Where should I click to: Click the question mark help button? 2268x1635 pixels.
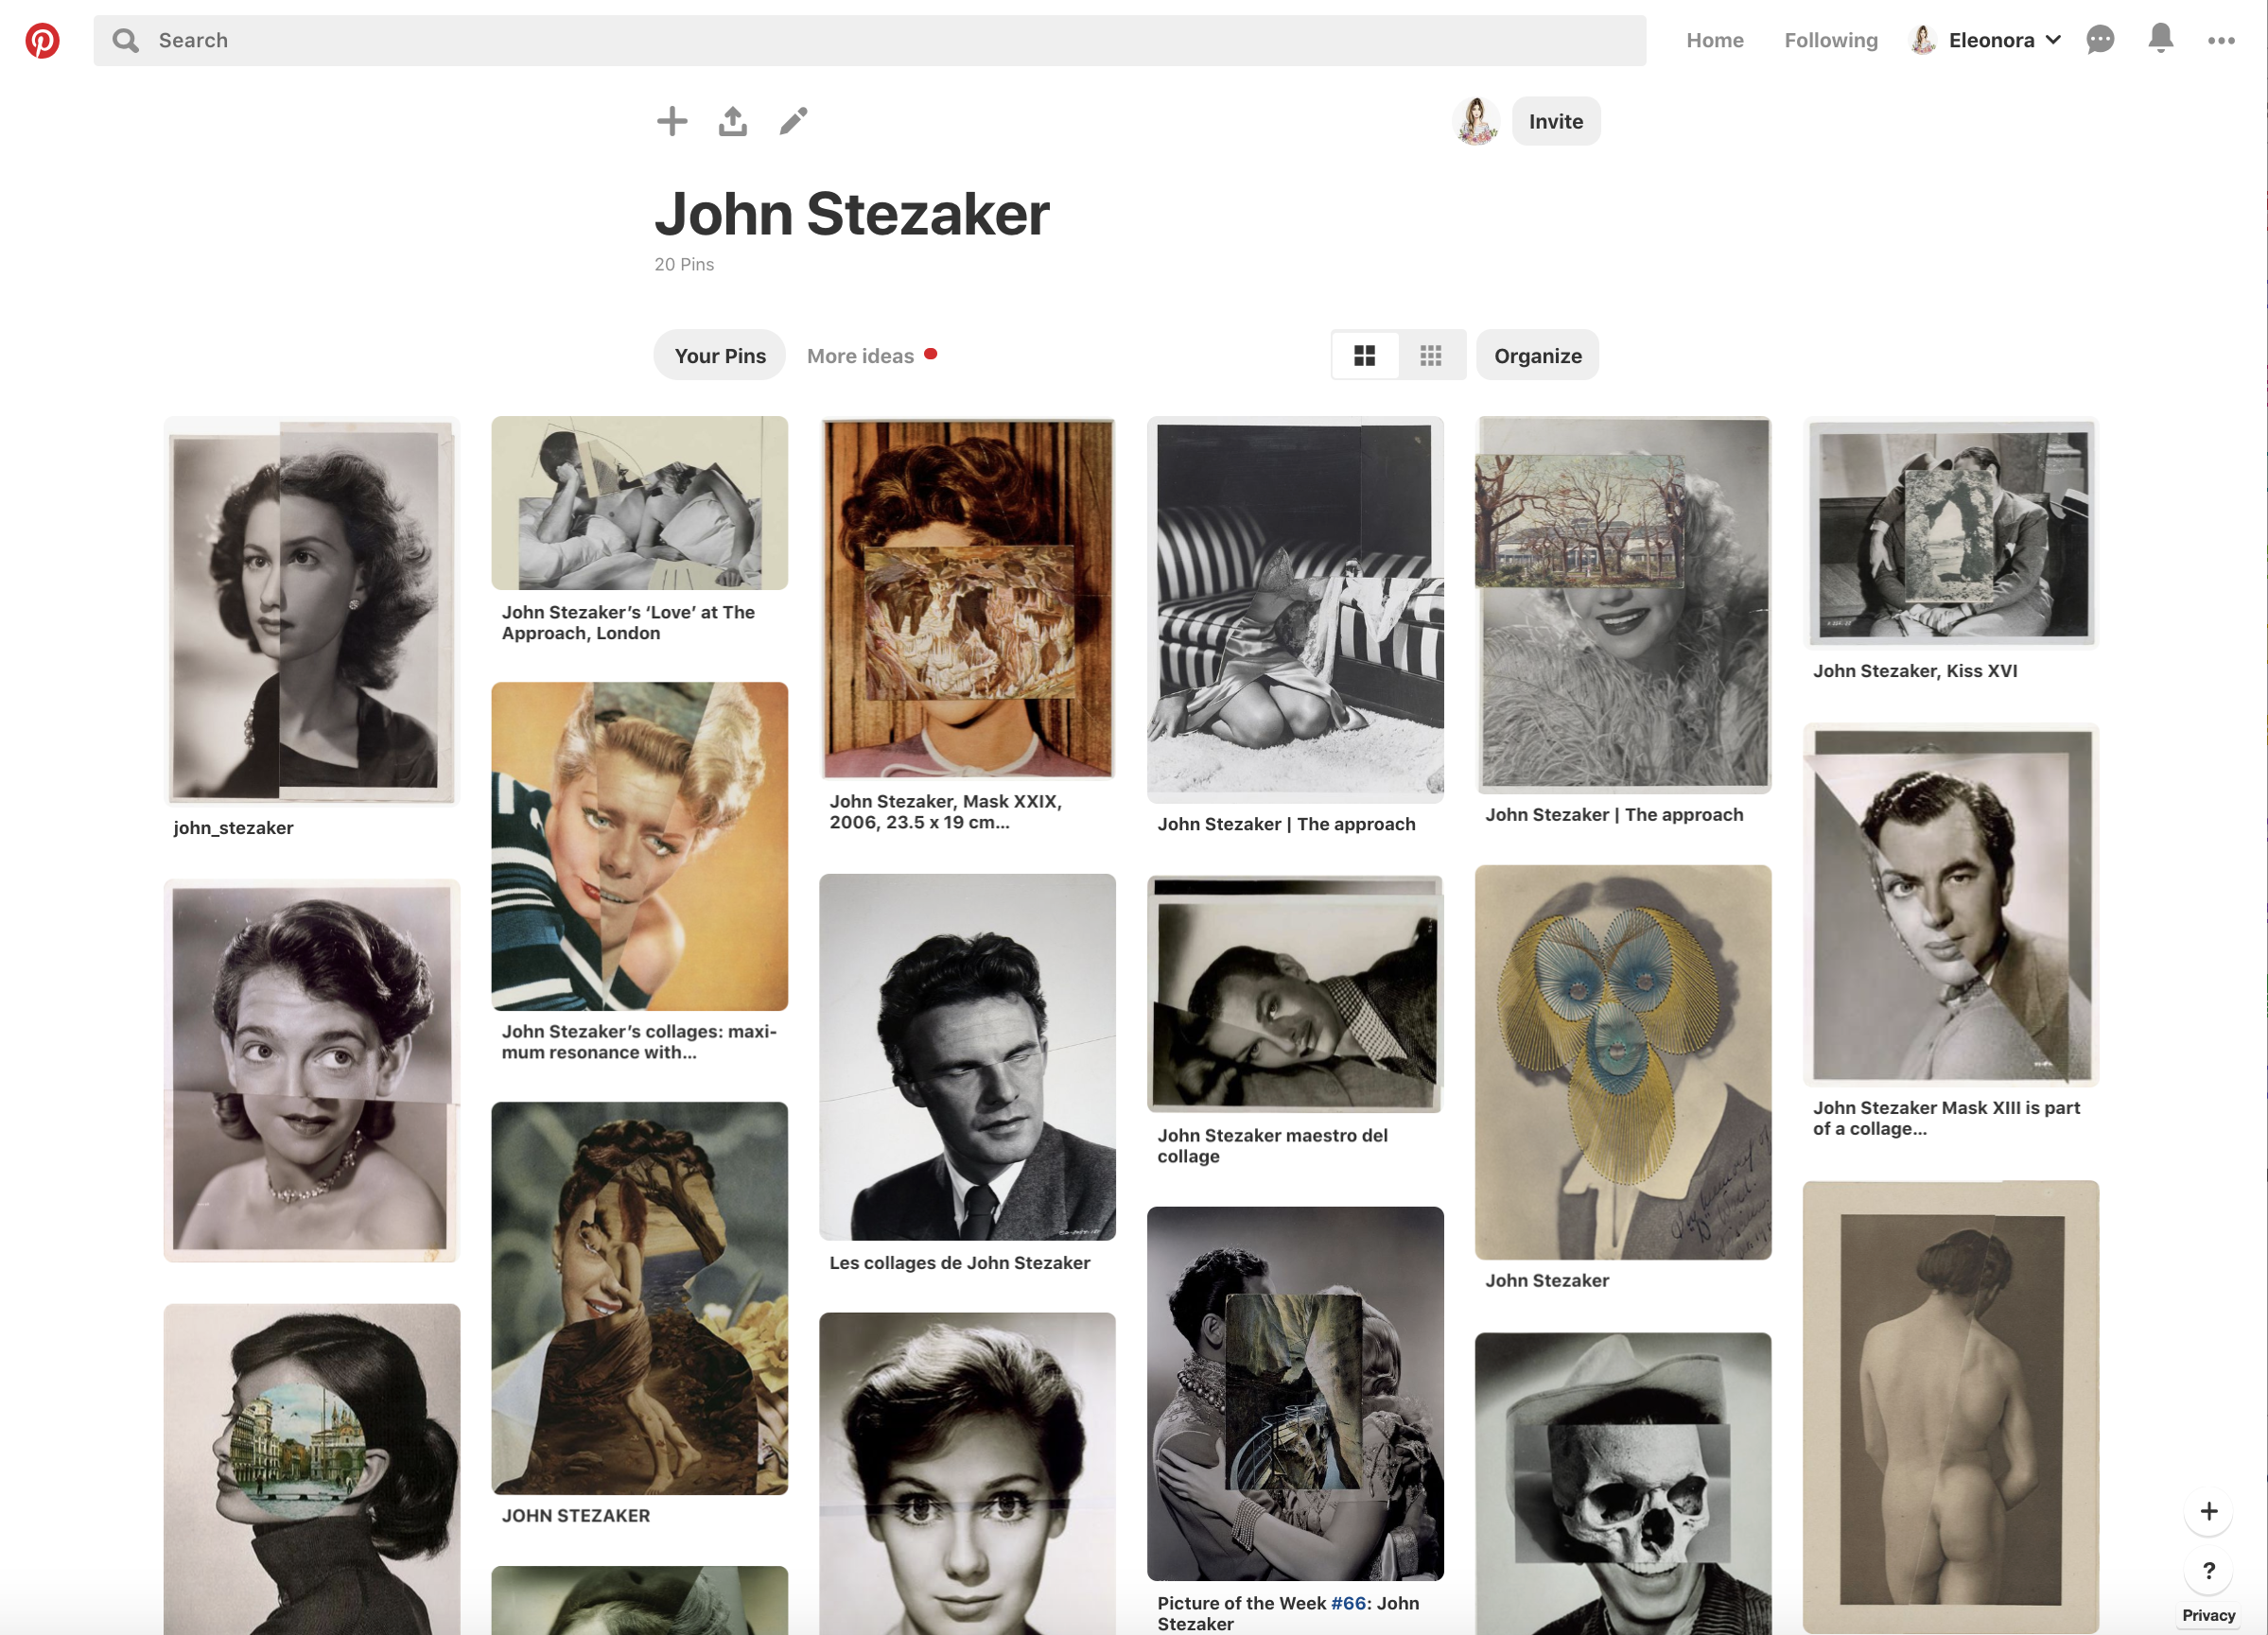click(x=2208, y=1571)
